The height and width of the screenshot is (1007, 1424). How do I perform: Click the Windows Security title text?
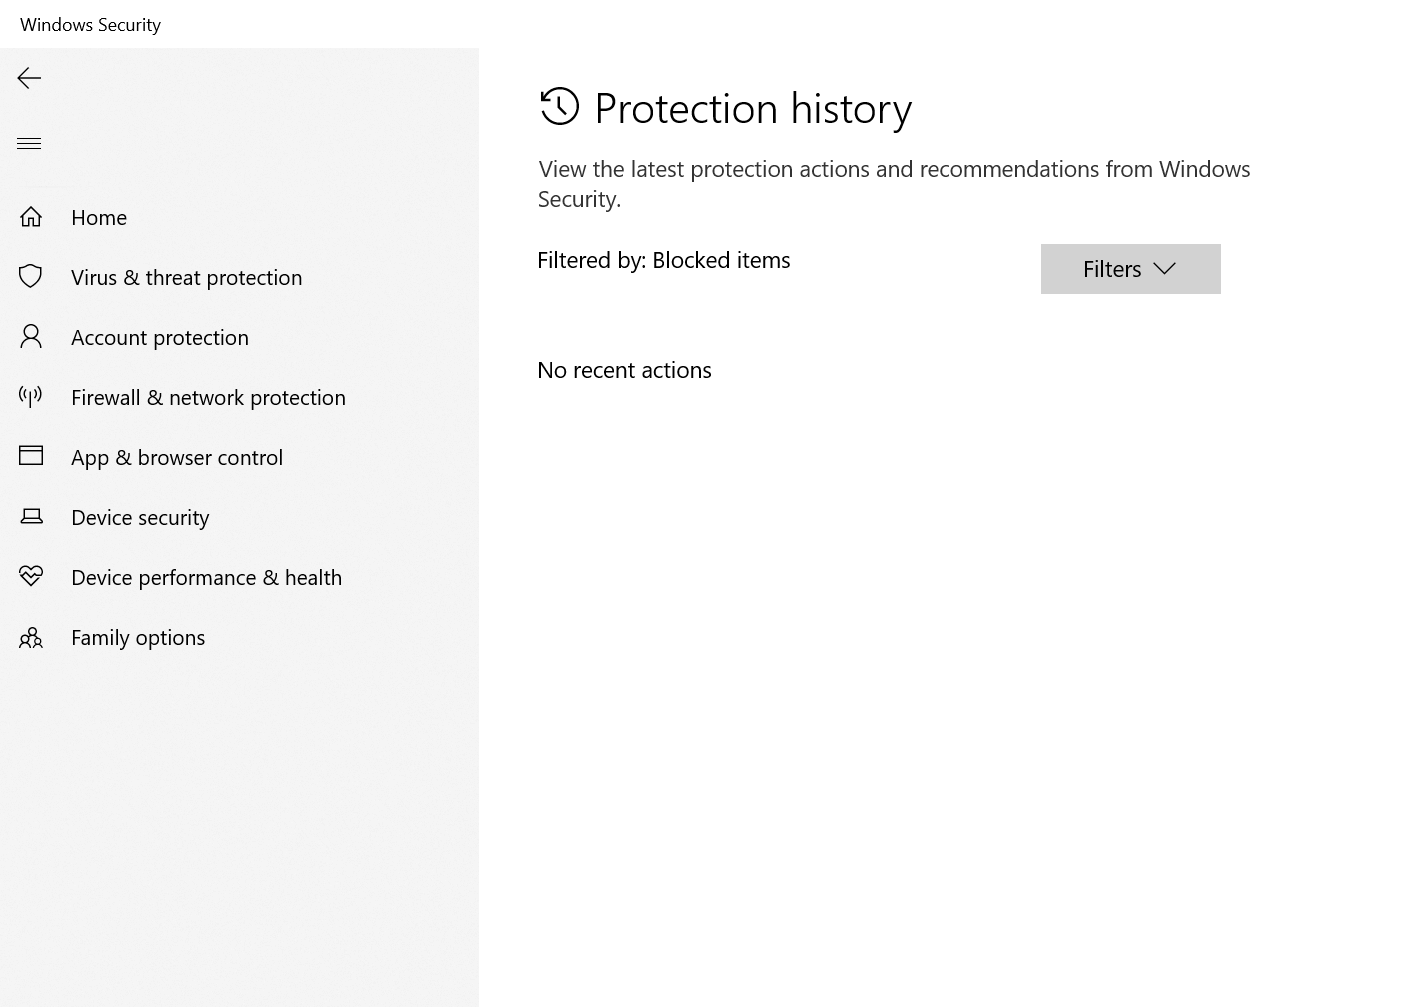click(x=90, y=24)
